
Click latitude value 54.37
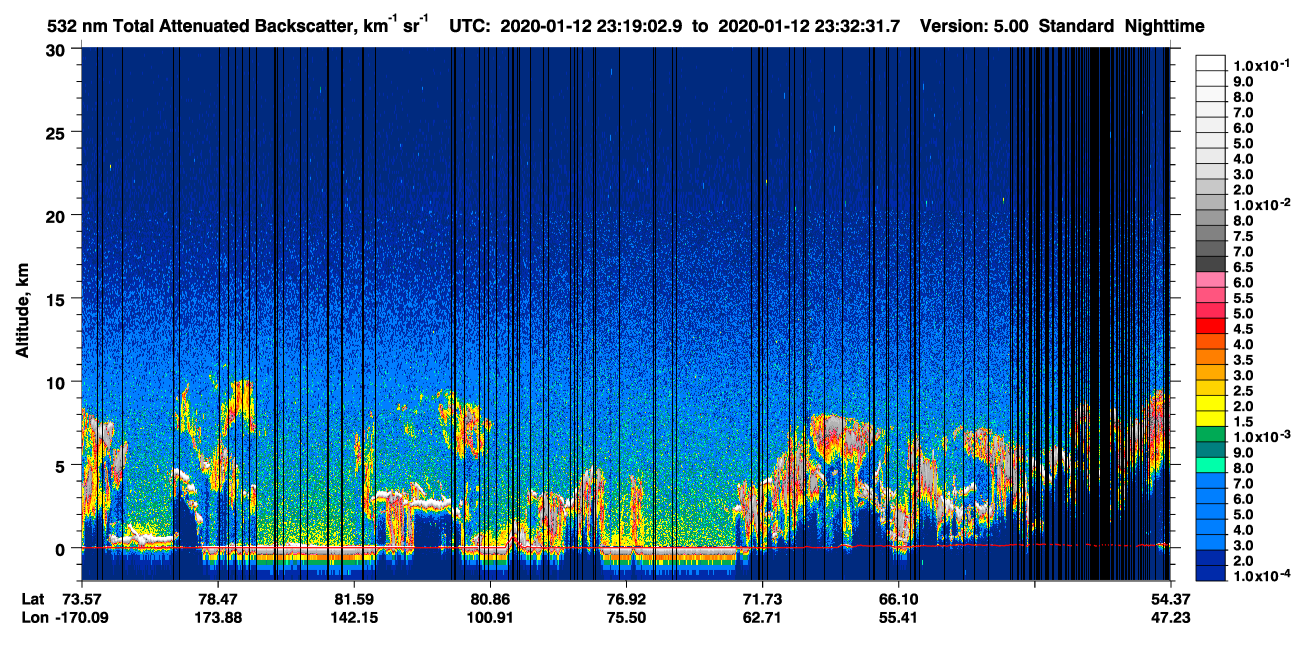coord(1171,598)
